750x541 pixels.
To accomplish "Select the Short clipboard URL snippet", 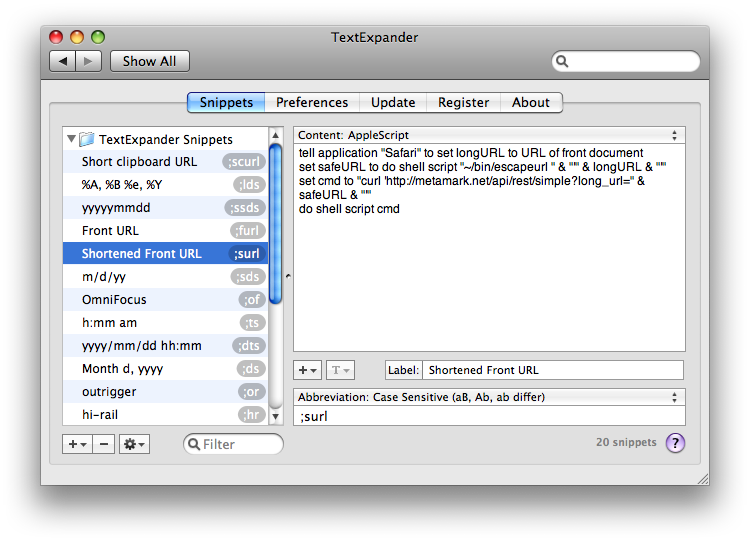I will (165, 162).
